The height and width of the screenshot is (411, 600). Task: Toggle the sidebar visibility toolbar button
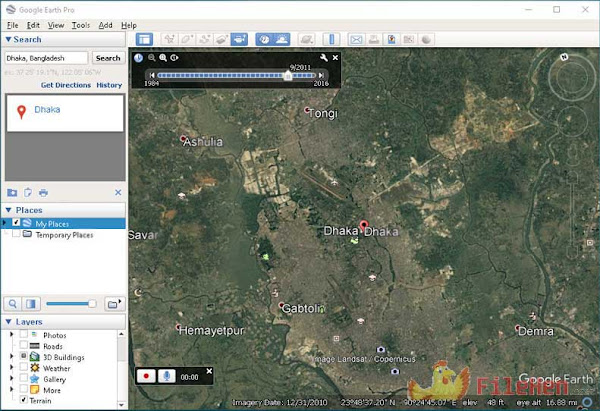(x=144, y=39)
